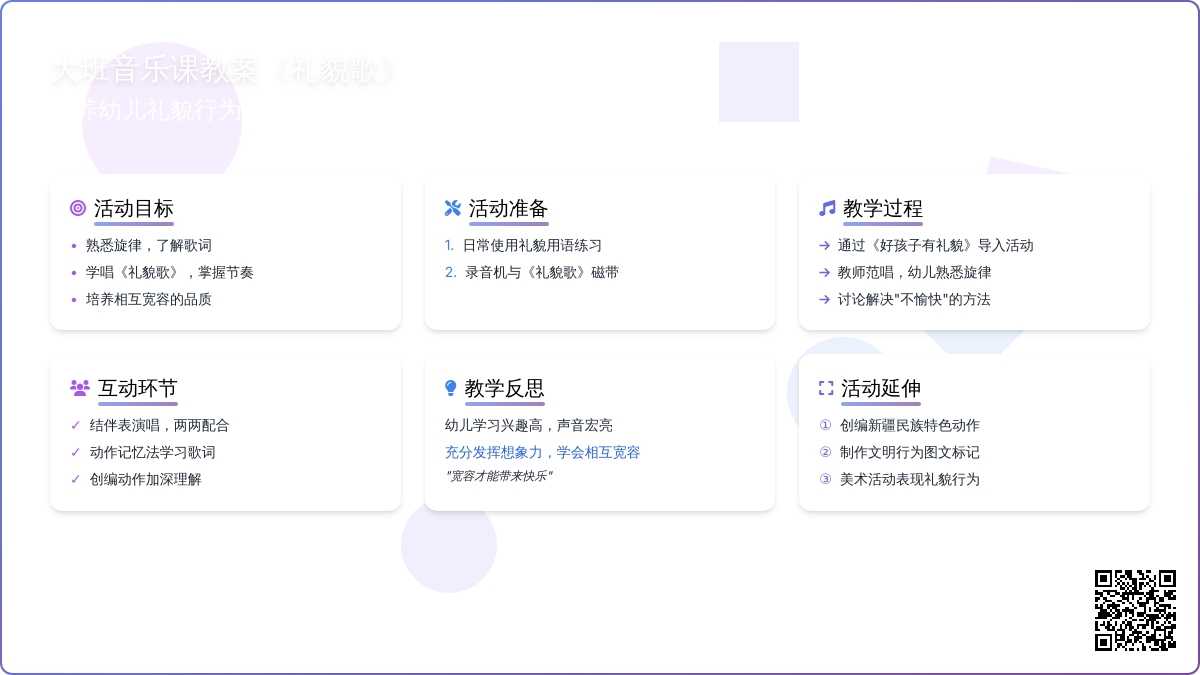
Task: Select the 教学反思 card heading
Action: pyautogui.click(x=505, y=388)
